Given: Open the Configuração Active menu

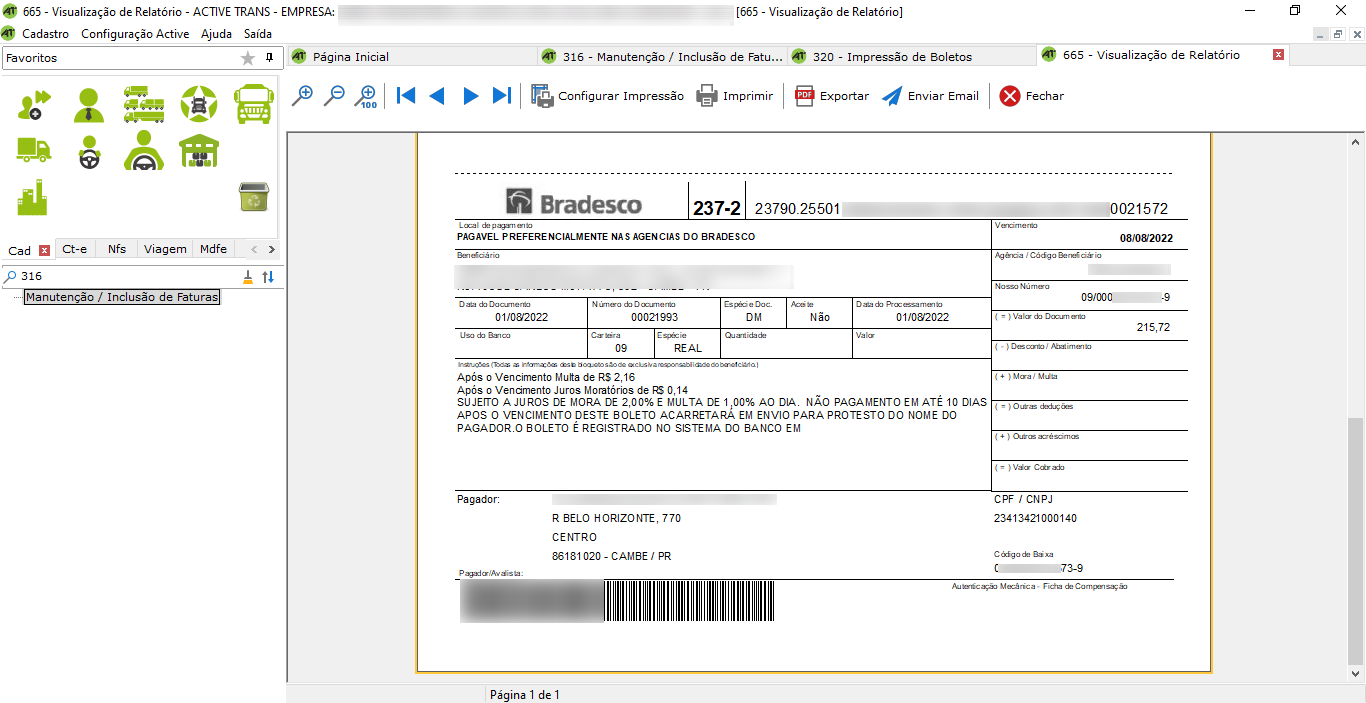Looking at the screenshot, I should pyautogui.click(x=135, y=33).
